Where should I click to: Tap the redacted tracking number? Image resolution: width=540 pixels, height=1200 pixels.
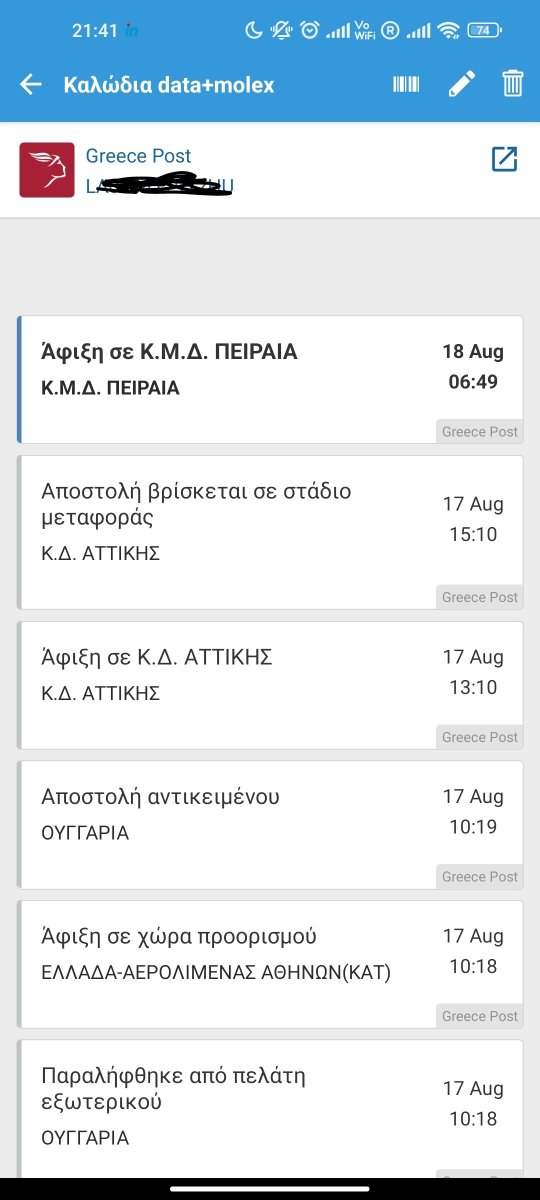160,185
